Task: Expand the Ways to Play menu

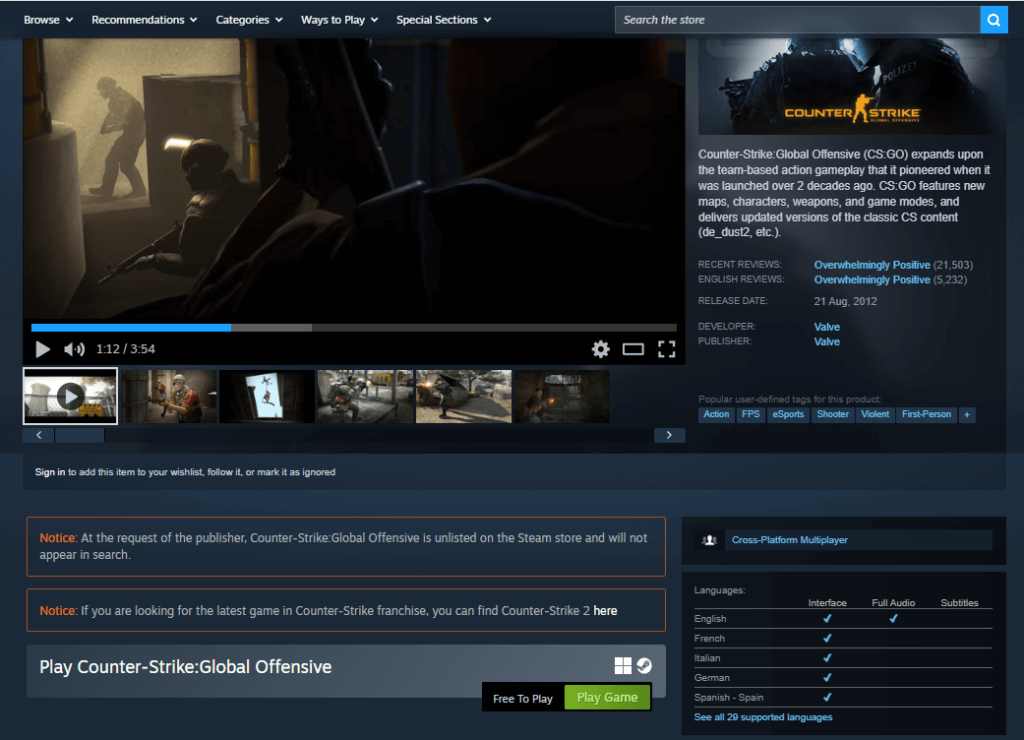Action: [340, 20]
